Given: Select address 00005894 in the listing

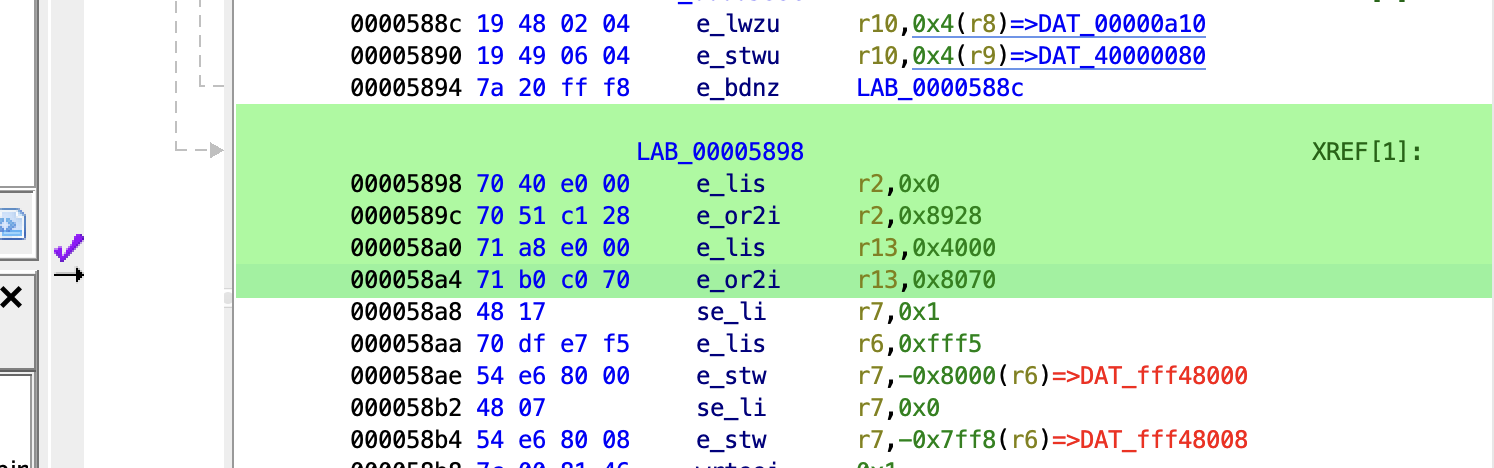Looking at the screenshot, I should [407, 88].
